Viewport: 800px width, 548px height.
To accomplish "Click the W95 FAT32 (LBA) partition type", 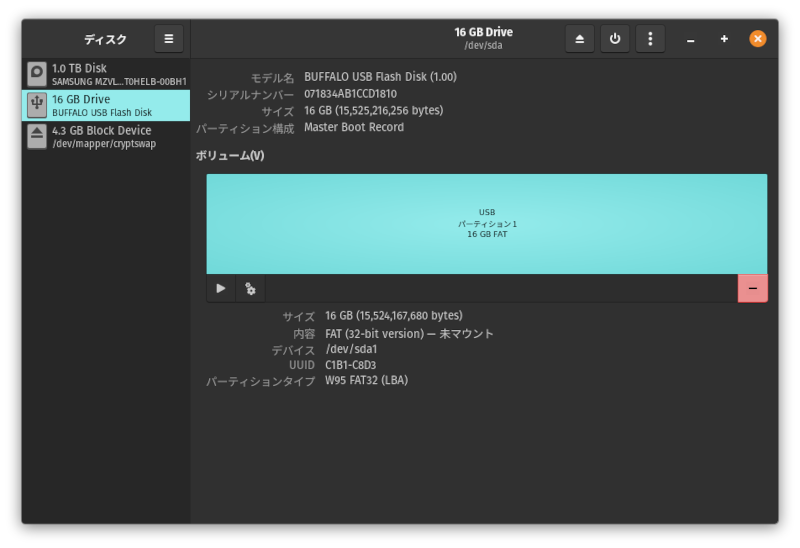I will click(x=366, y=380).
